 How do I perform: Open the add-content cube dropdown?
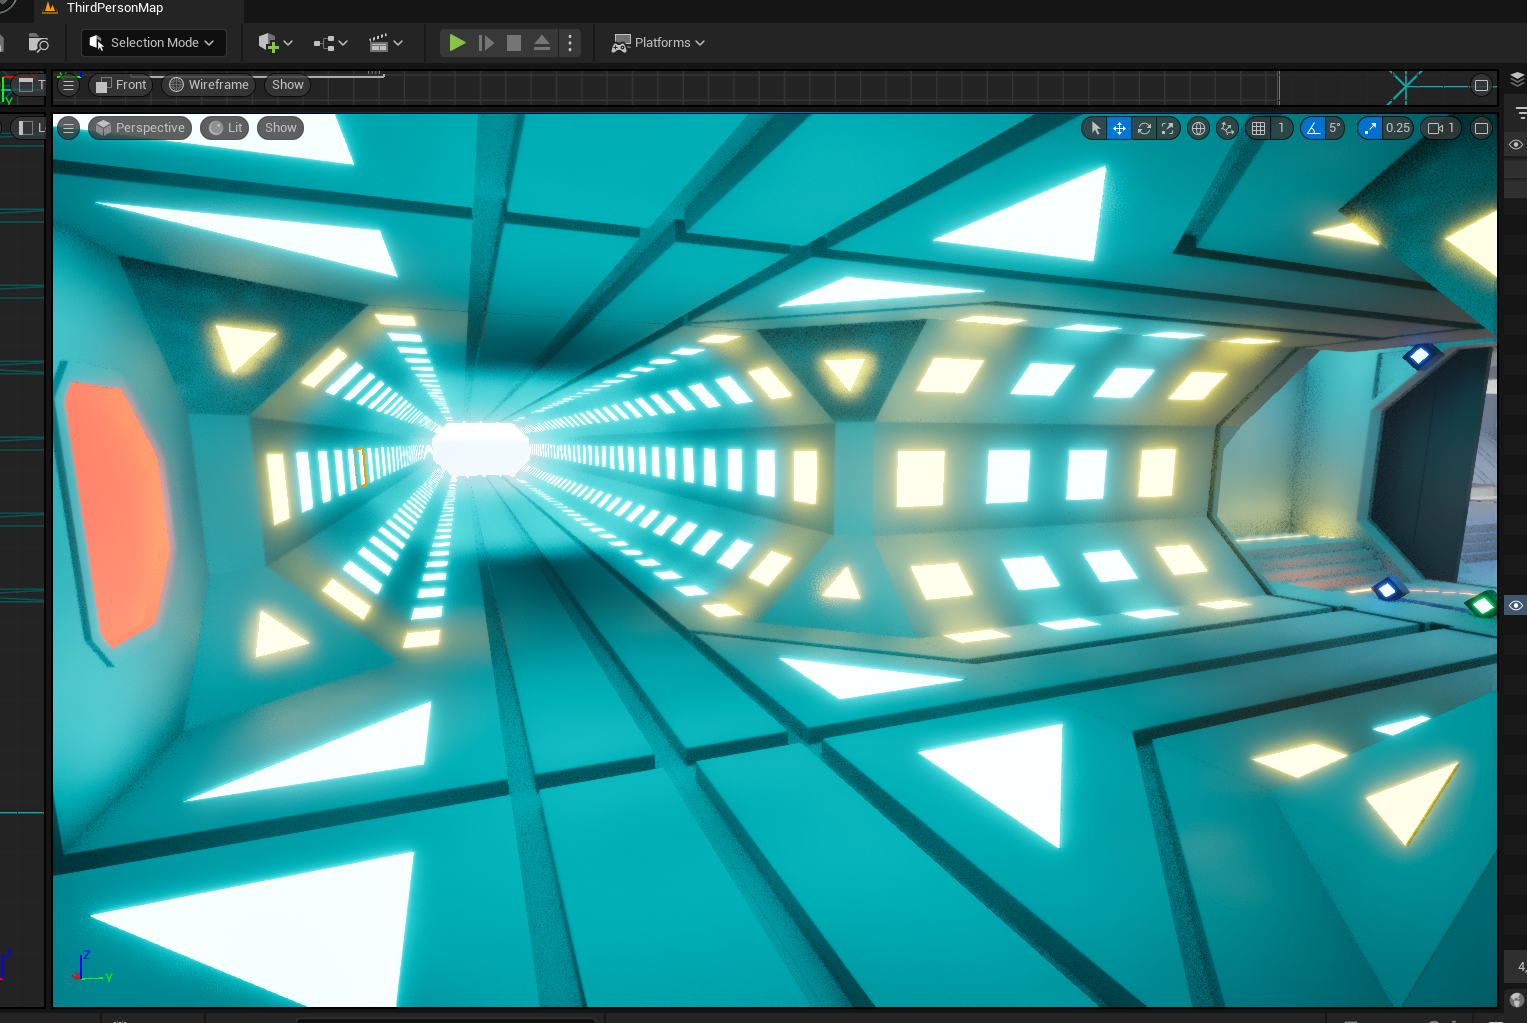point(275,43)
